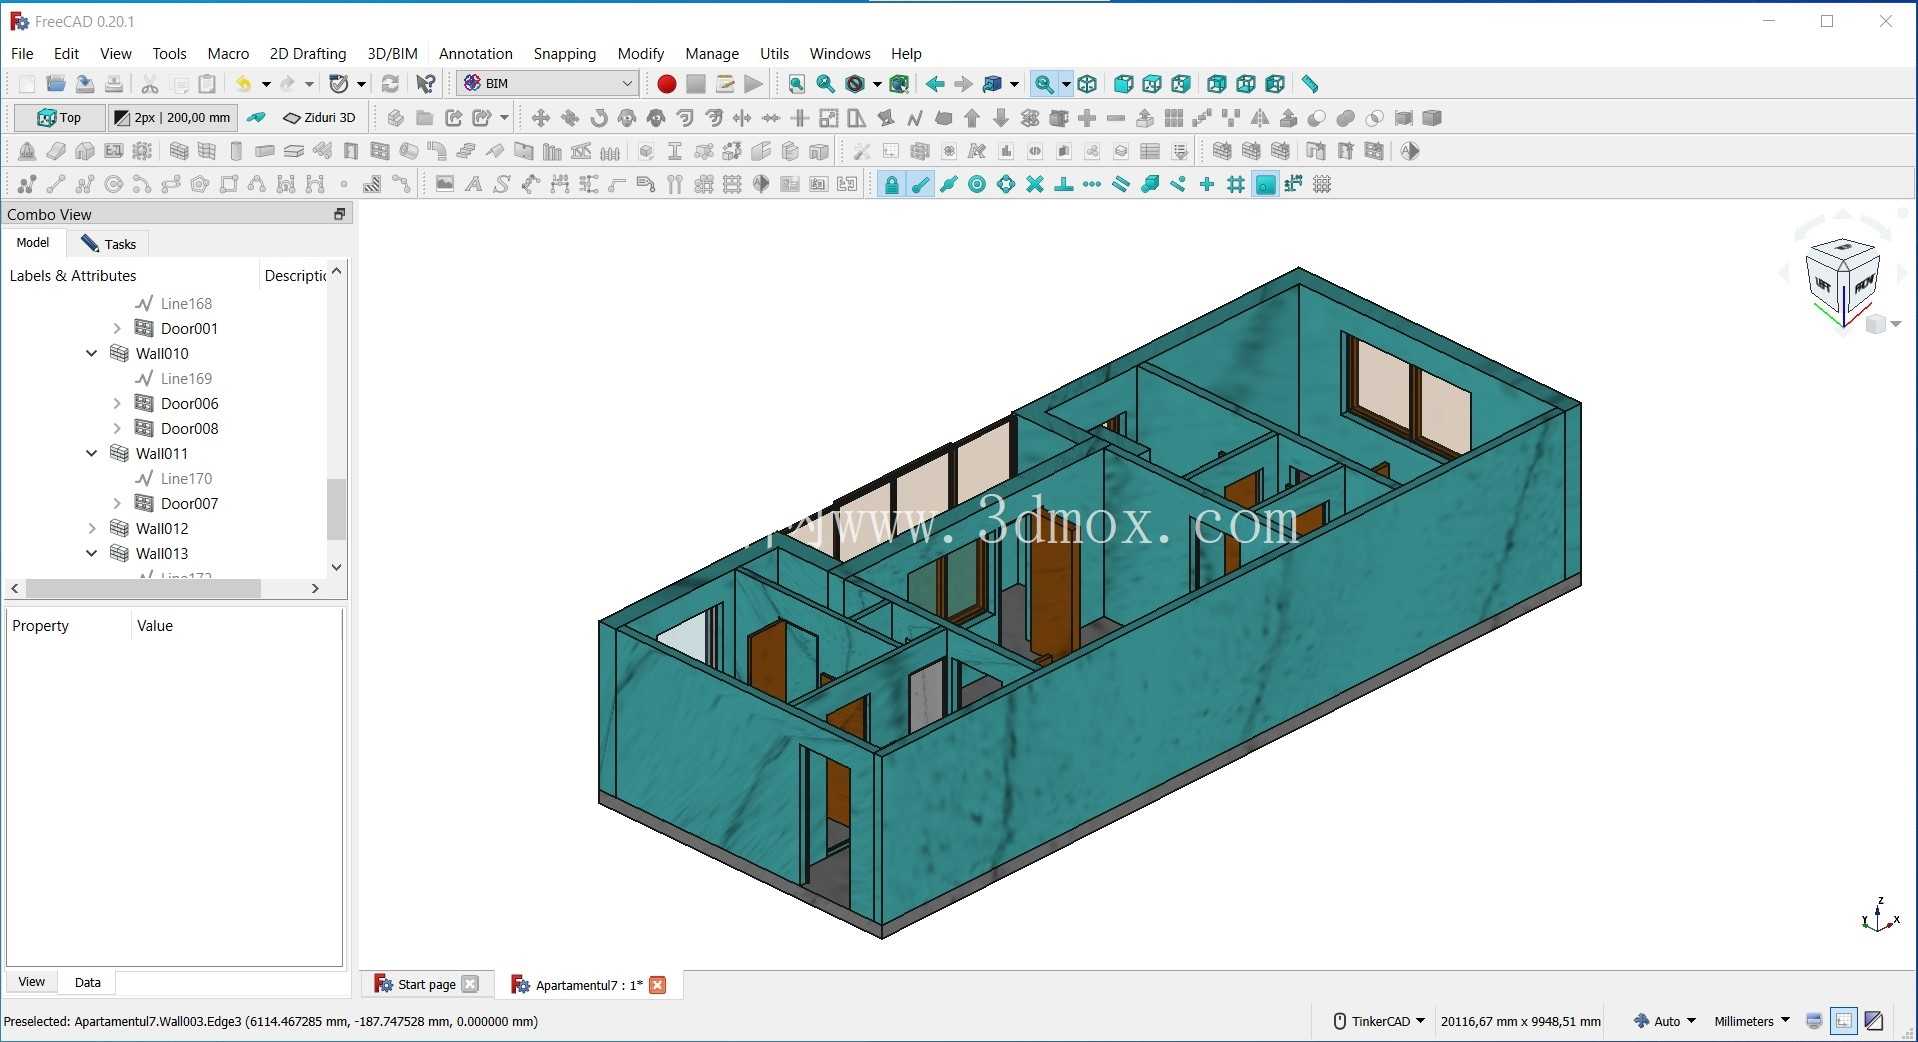Expand the Wall012 tree node
Screen dimensions: 1918x1042
[92, 528]
